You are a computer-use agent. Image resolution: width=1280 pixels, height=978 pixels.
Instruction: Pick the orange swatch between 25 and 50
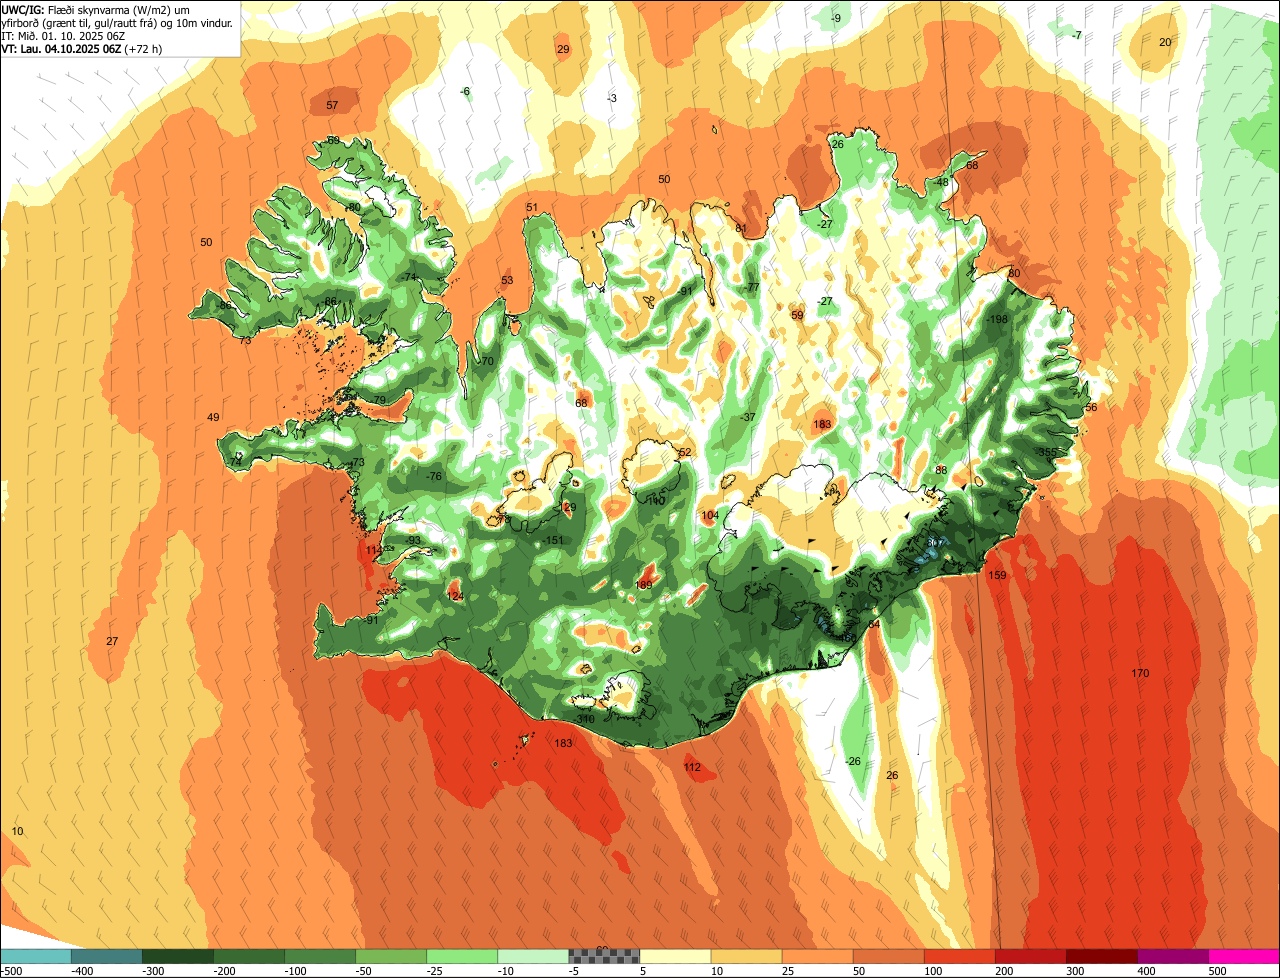click(817, 957)
